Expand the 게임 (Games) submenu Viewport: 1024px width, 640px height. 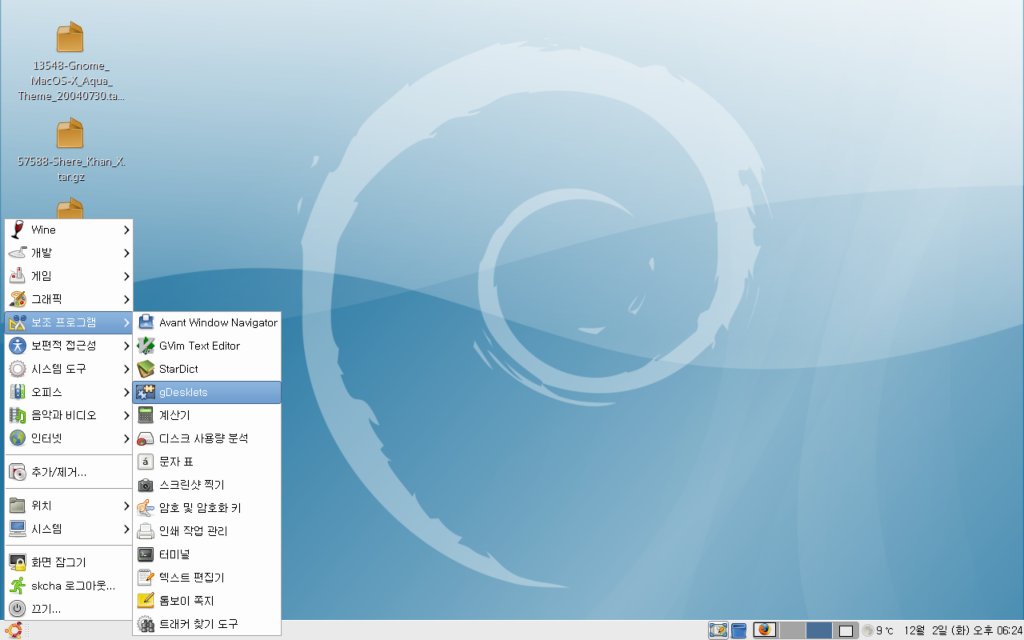69,276
